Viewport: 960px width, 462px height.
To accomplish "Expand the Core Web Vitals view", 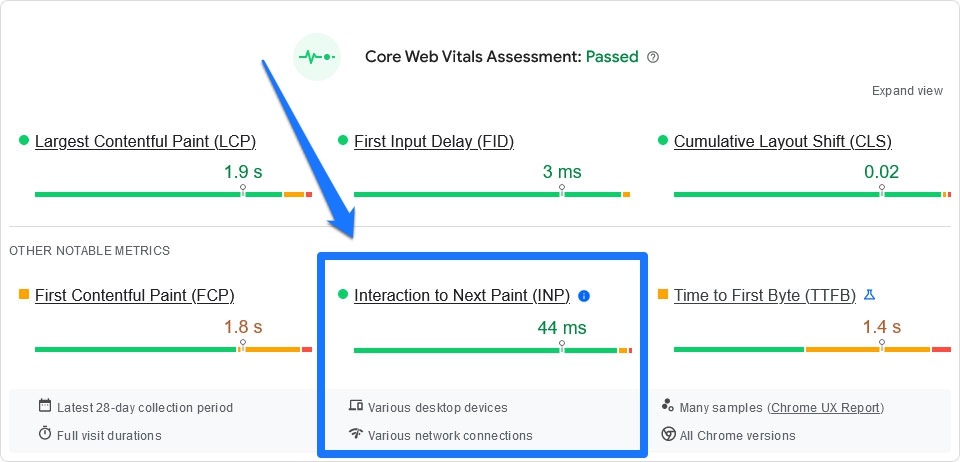I will tap(907, 91).
